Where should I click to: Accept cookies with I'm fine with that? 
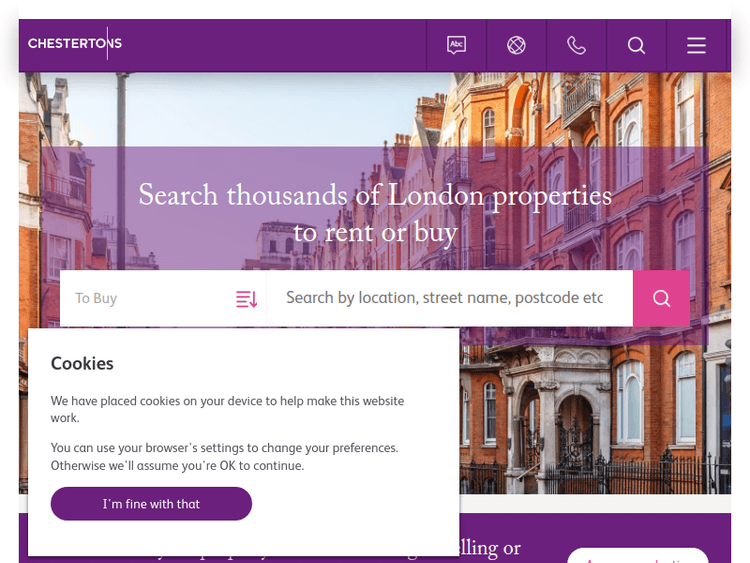[151, 504]
